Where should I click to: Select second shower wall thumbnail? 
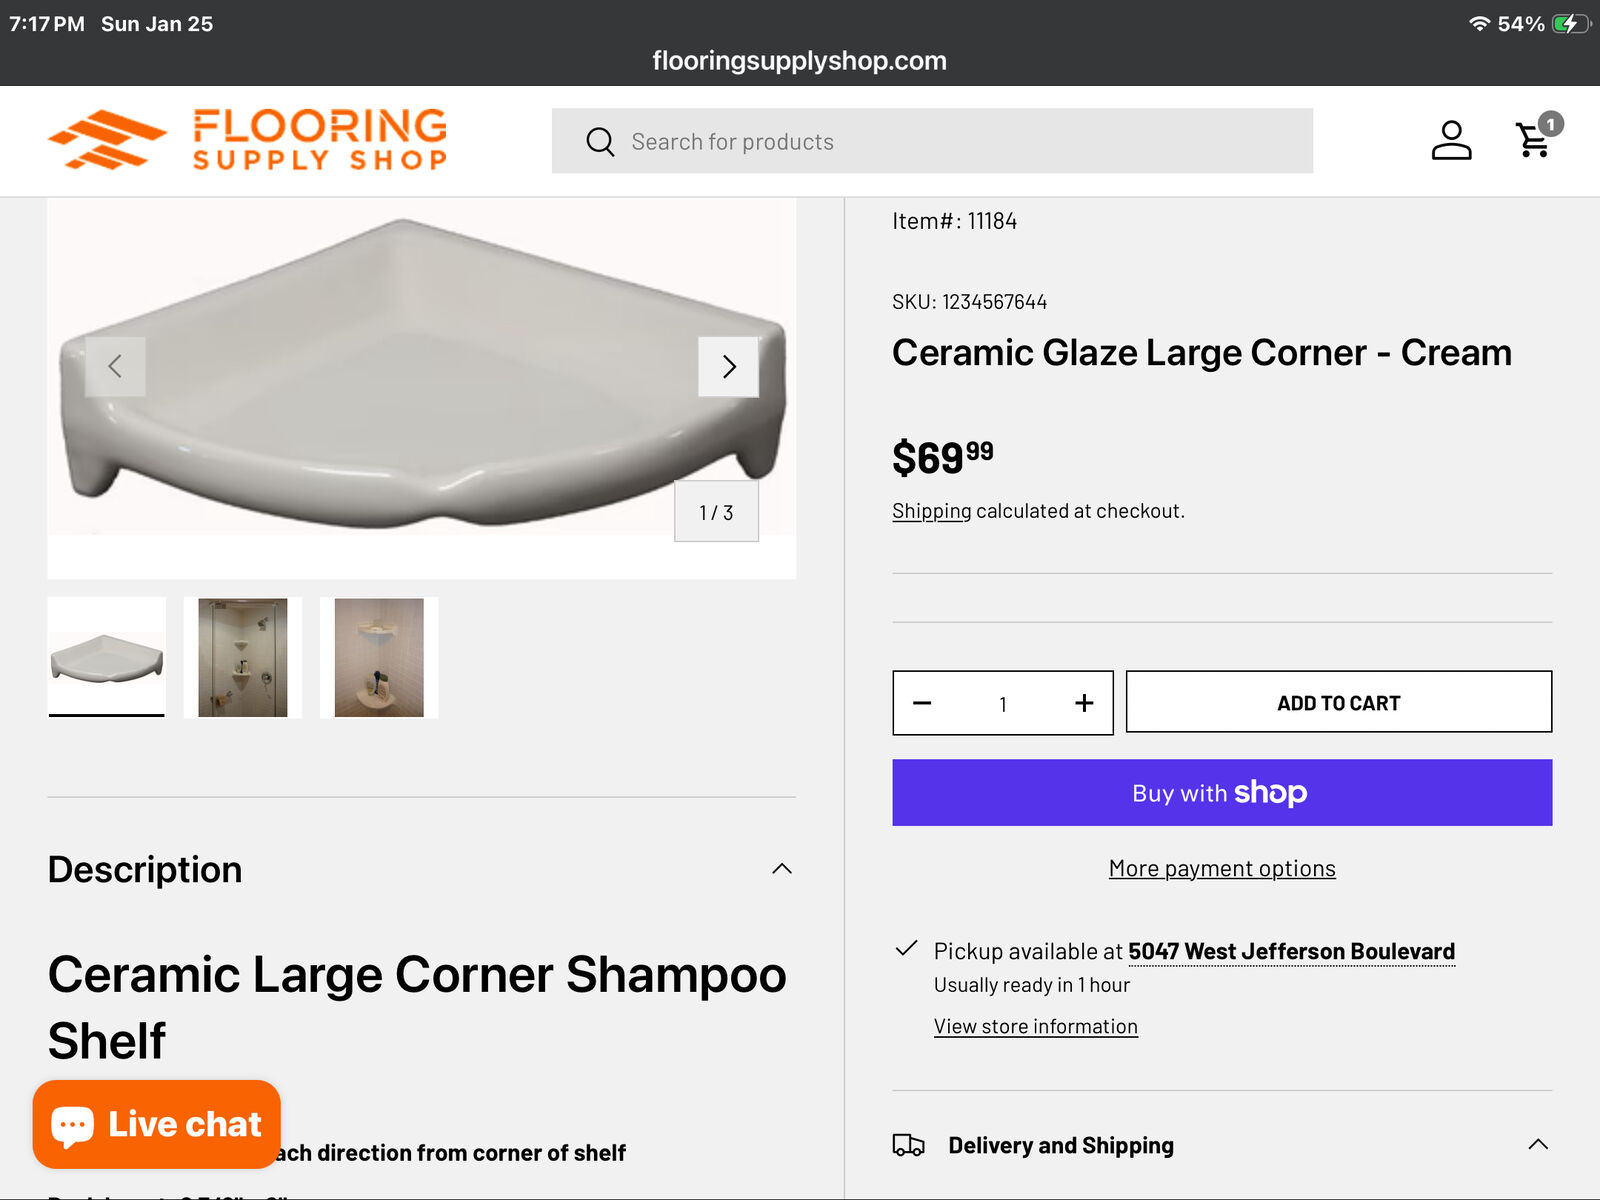[243, 658]
